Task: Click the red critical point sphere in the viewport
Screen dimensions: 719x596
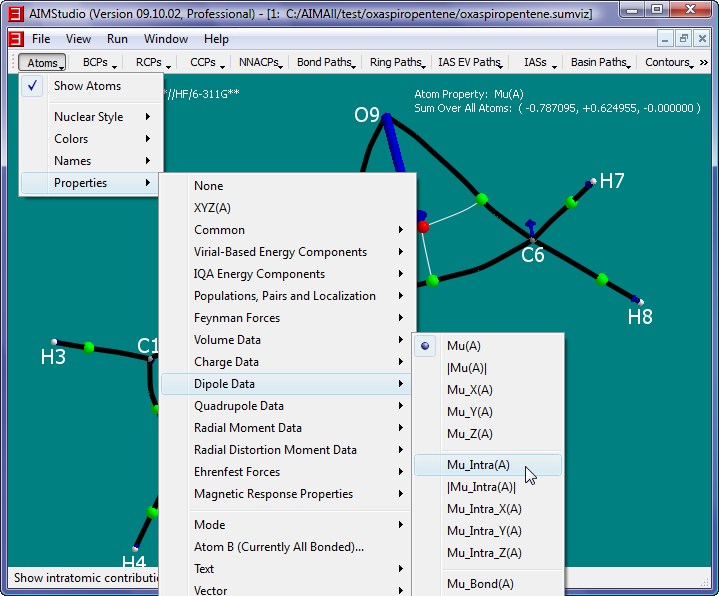Action: (x=423, y=227)
